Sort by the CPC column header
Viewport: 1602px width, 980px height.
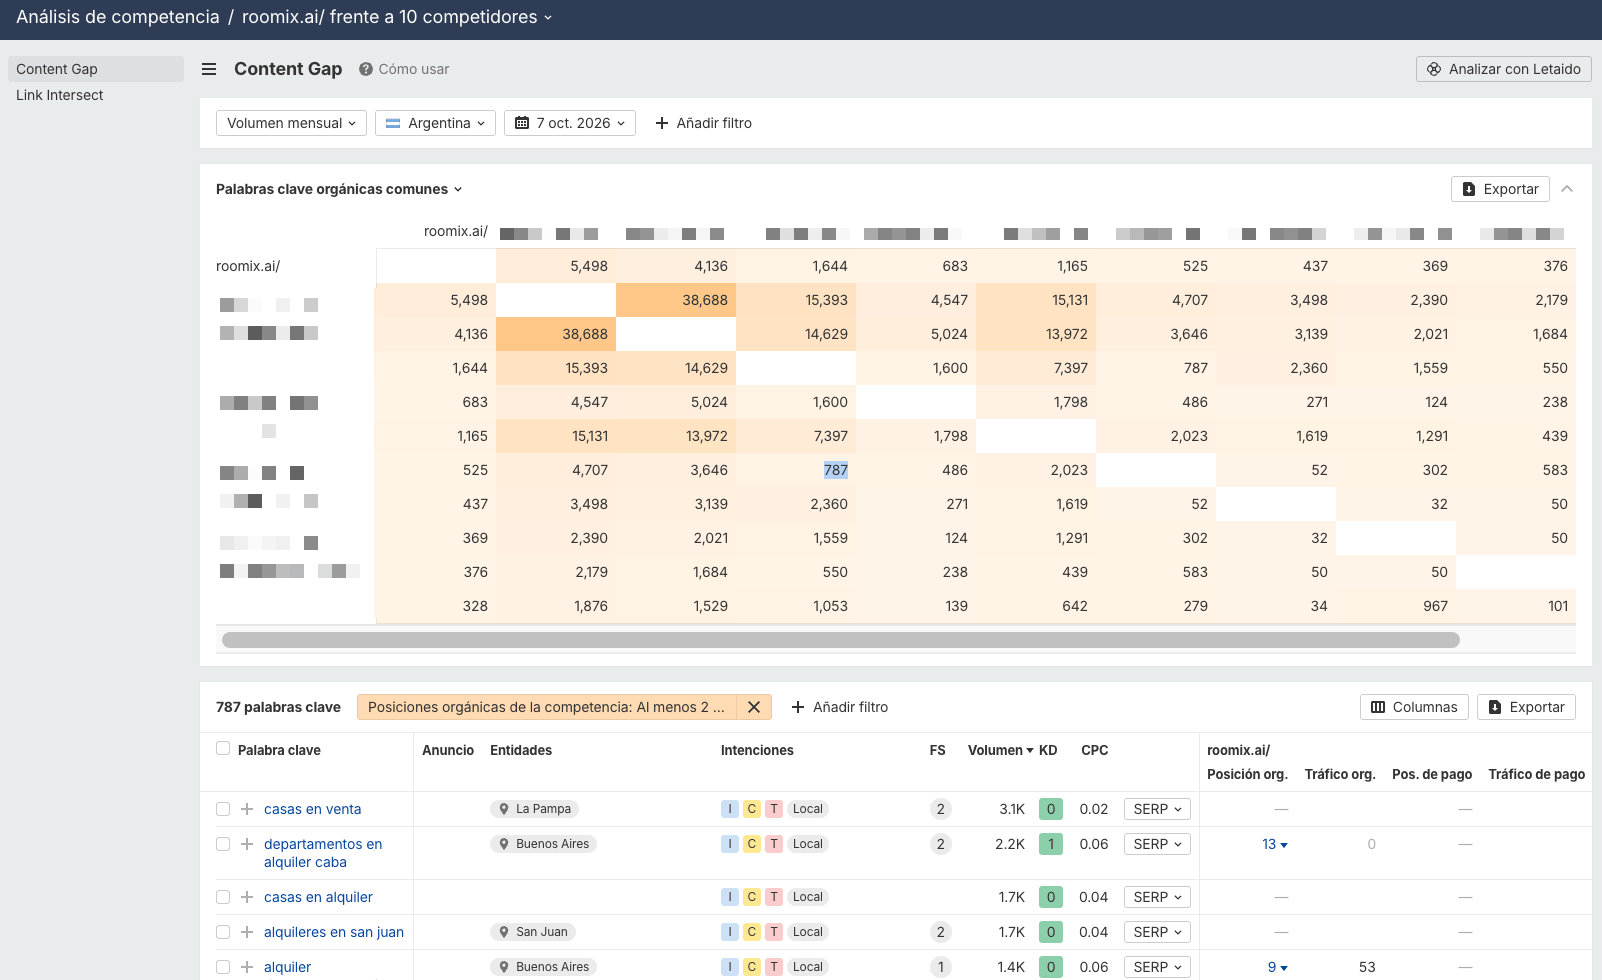click(1094, 750)
